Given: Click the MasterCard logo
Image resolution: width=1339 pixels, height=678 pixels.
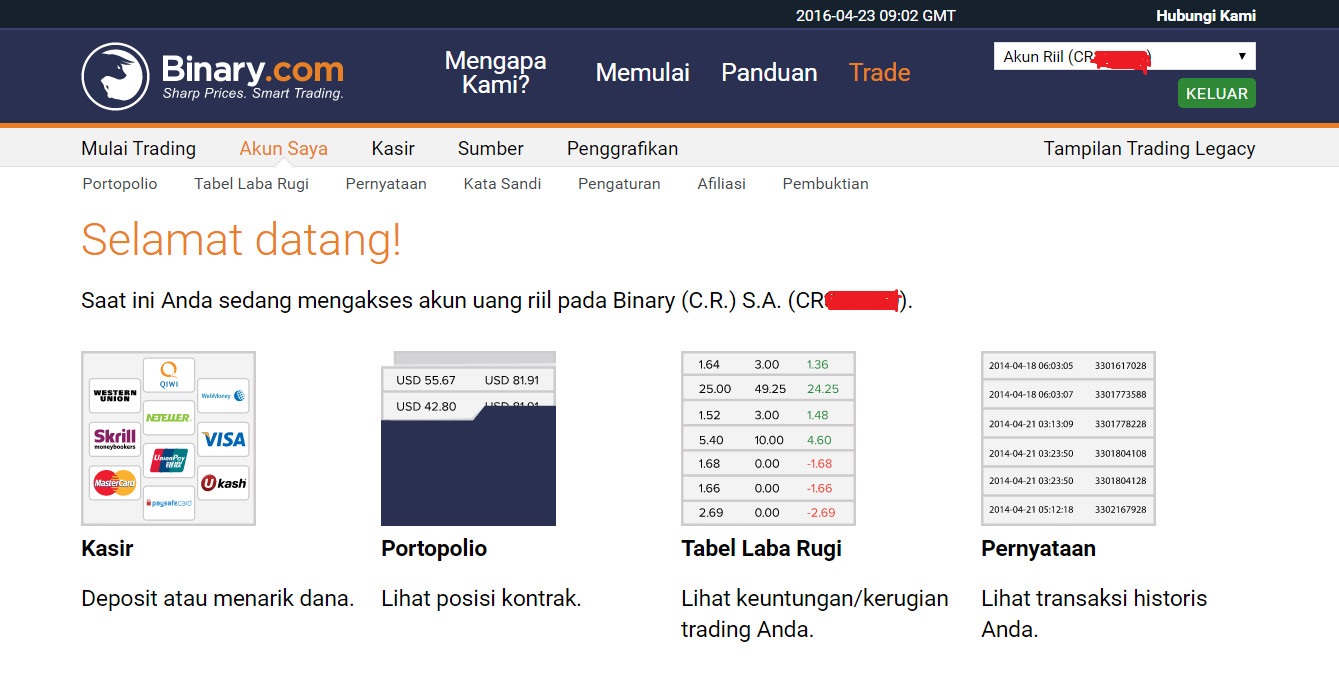Looking at the screenshot, I should [x=115, y=484].
